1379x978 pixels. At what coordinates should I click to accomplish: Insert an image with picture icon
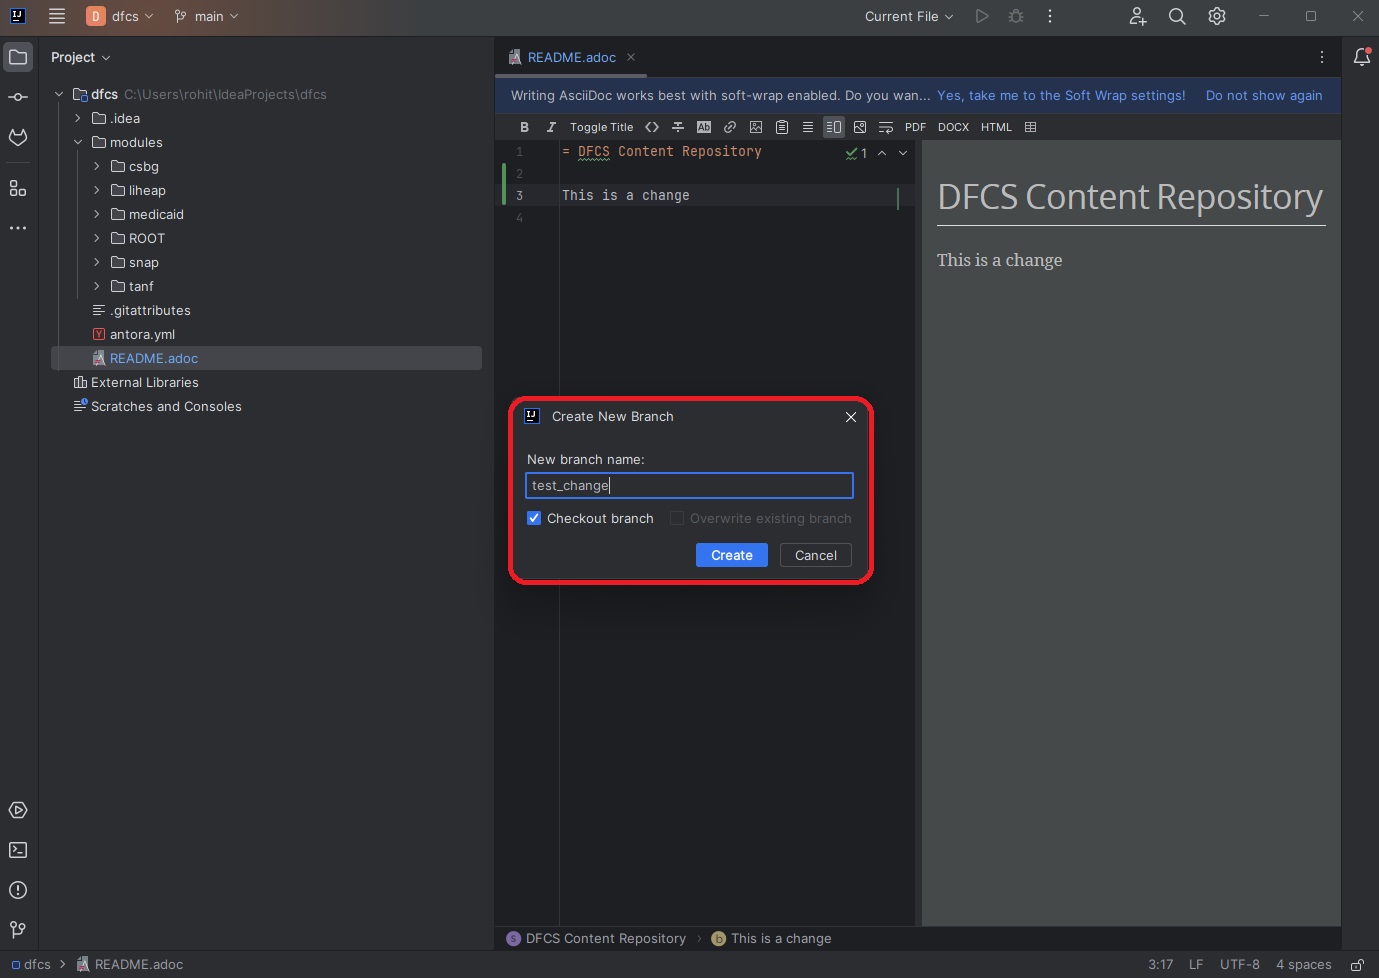(x=756, y=127)
